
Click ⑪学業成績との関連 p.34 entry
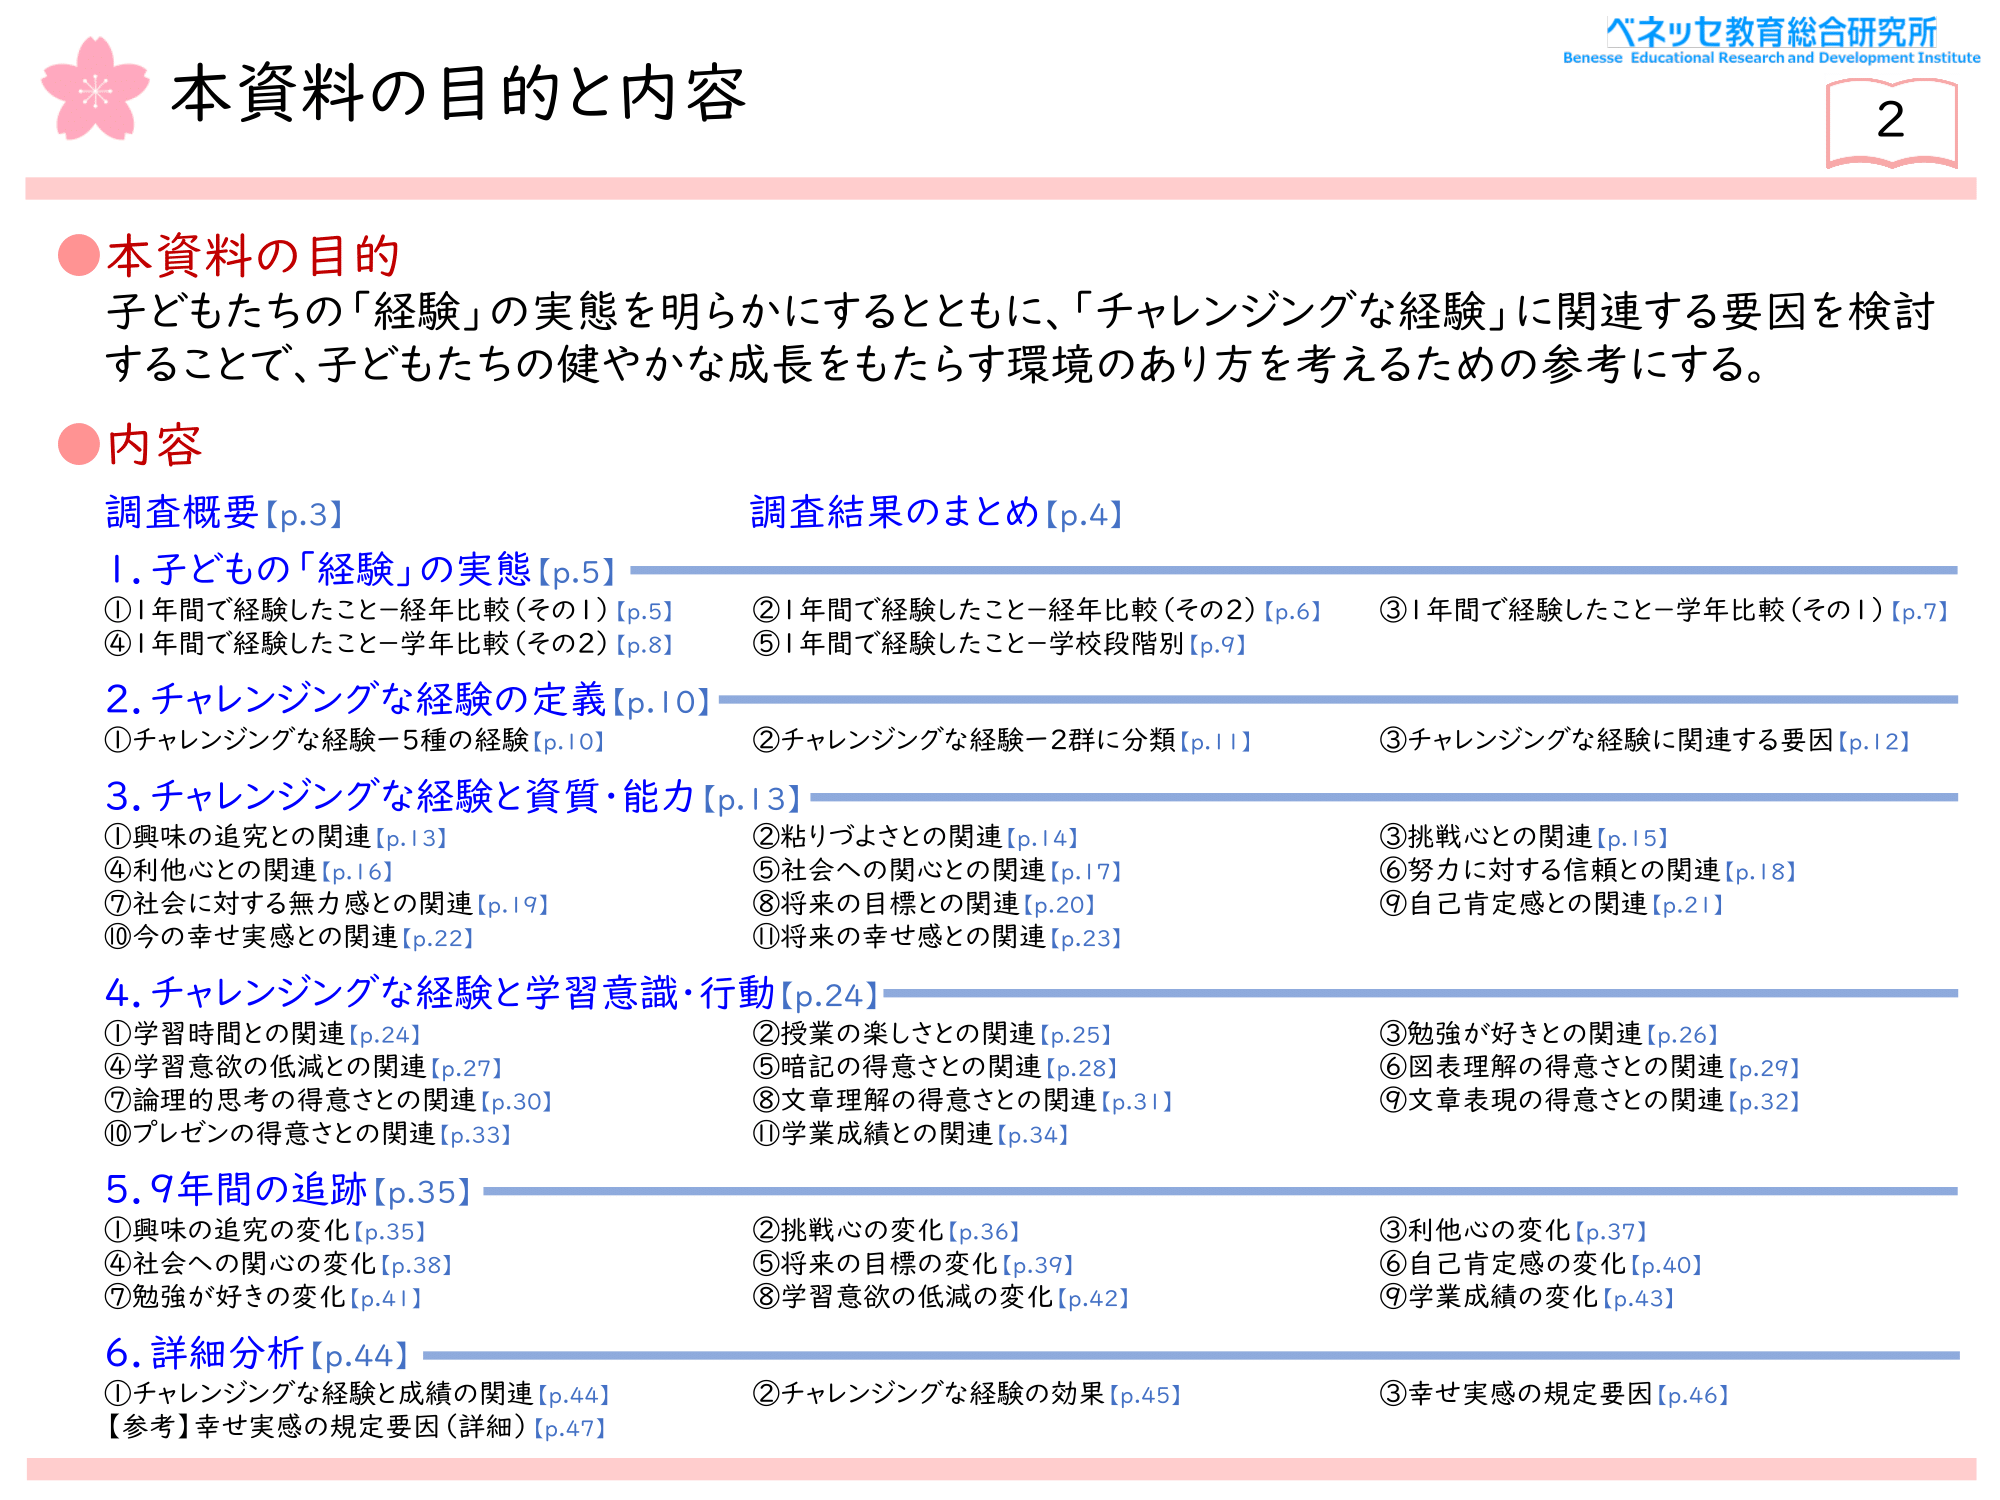pyautogui.click(x=910, y=1134)
